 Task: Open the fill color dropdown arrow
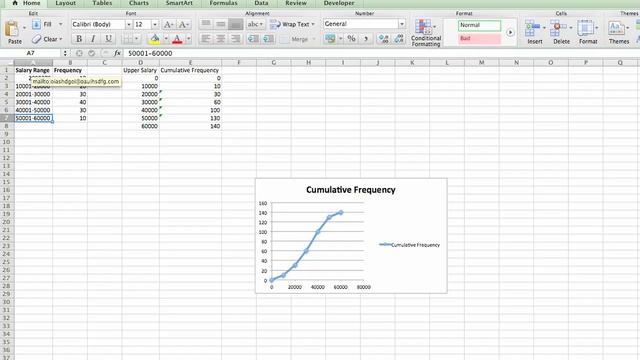[166, 39]
